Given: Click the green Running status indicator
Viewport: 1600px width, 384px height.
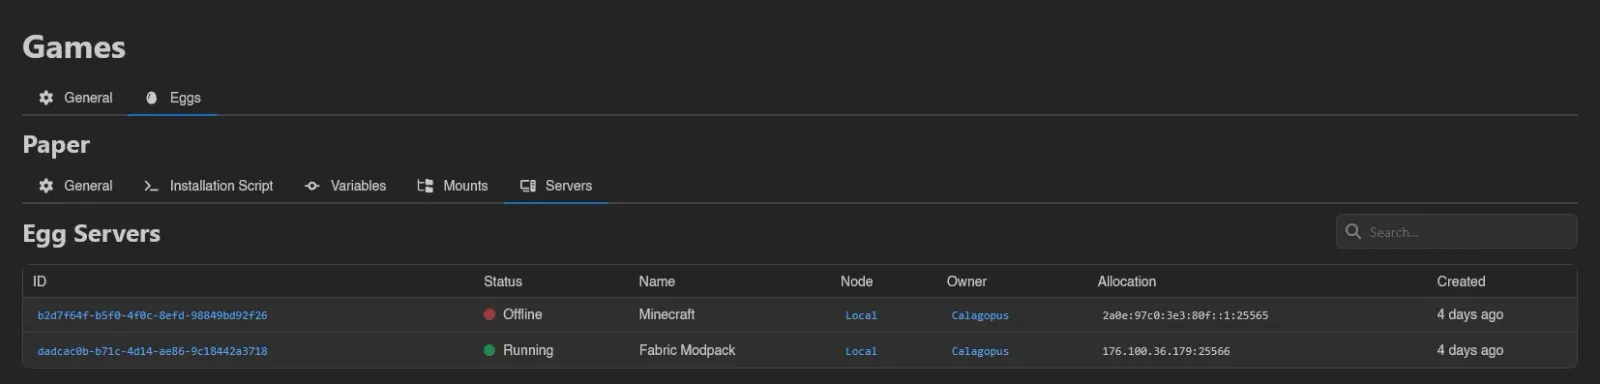Looking at the screenshot, I should pyautogui.click(x=490, y=350).
